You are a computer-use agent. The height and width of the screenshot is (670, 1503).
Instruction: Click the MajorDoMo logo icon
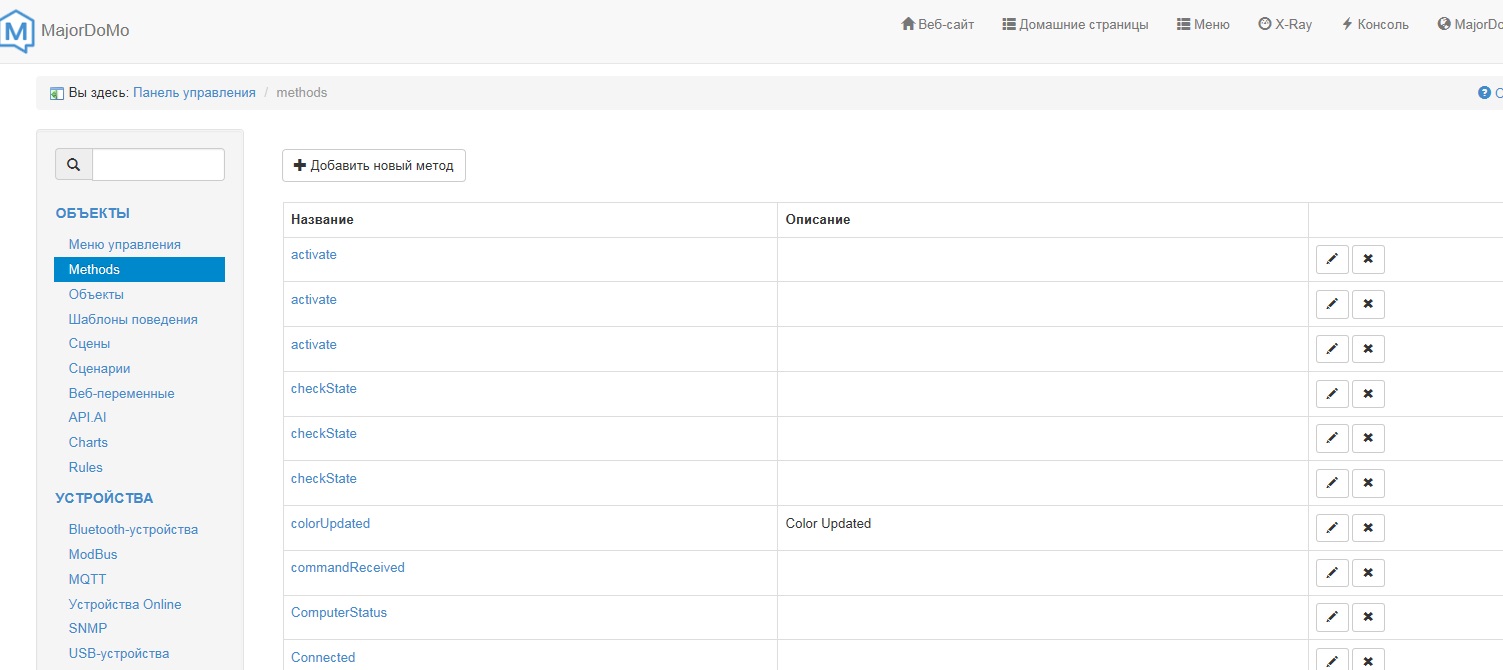17,31
